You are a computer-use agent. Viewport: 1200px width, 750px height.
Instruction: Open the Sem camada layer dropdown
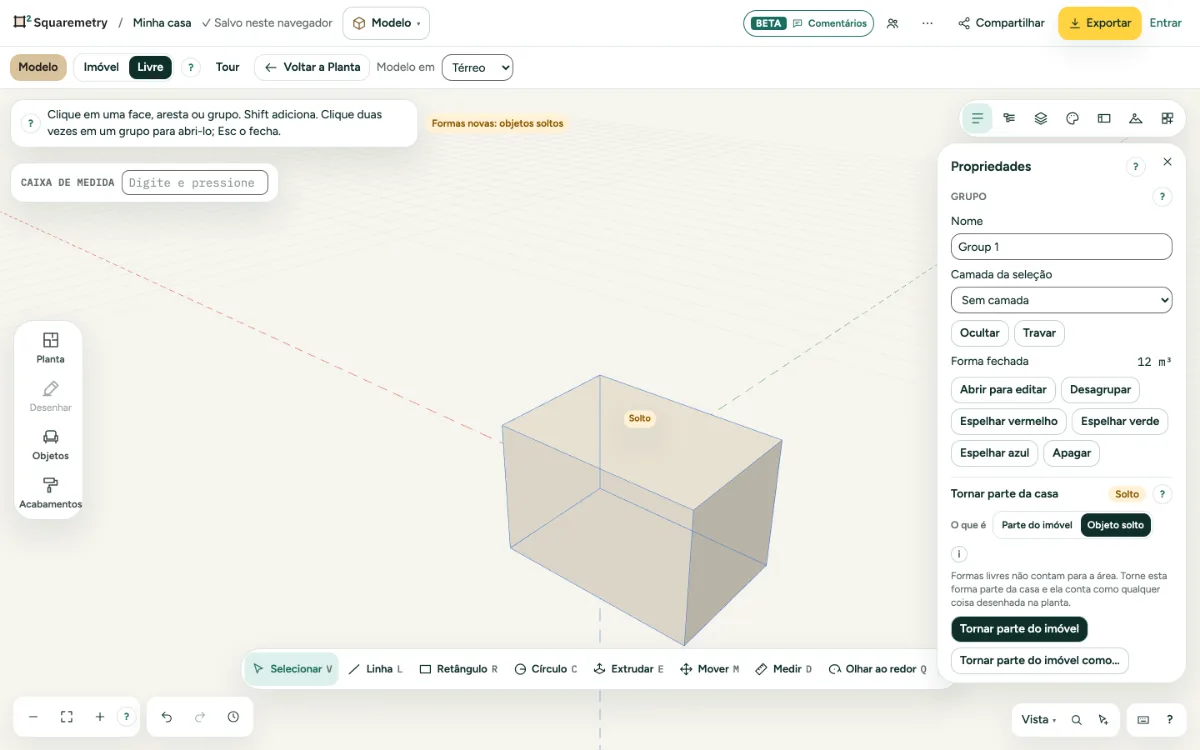1061,300
